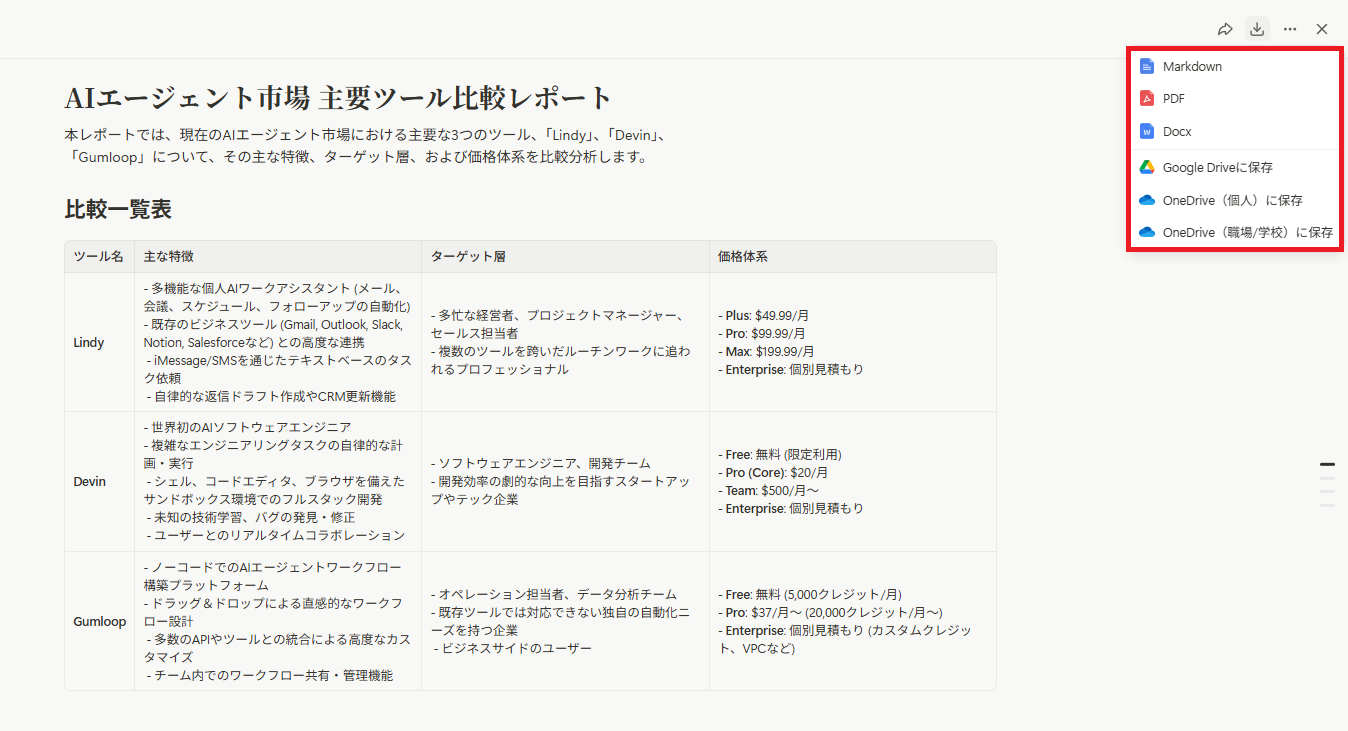Click the 比較一覧表 section heading
This screenshot has width=1348, height=731.
point(118,209)
